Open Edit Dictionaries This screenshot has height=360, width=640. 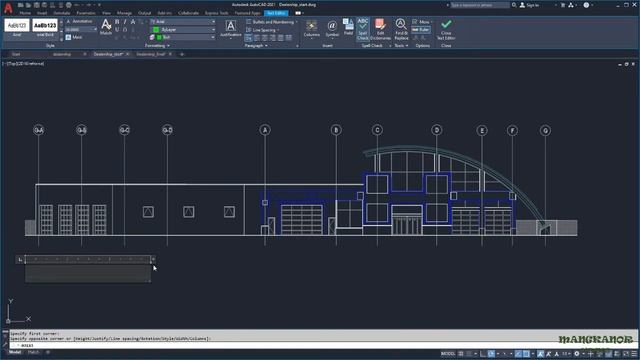pos(380,29)
